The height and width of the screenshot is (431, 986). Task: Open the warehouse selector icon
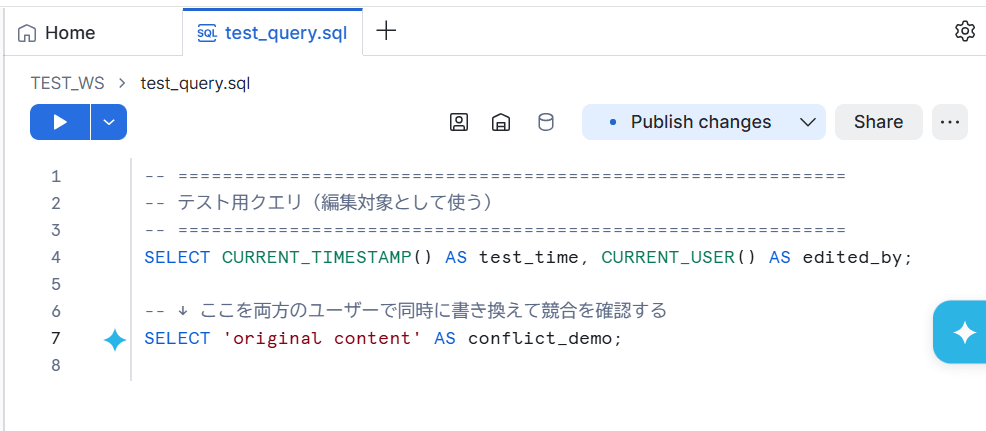tap(501, 122)
